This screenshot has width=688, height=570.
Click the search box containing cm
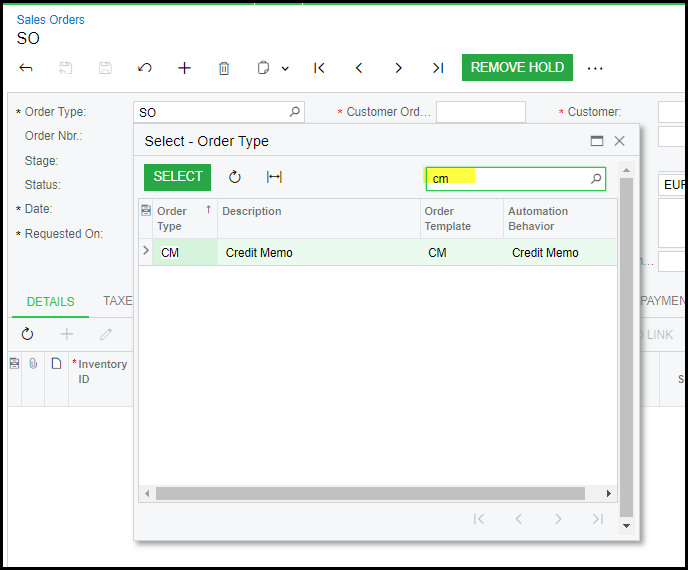click(508, 179)
